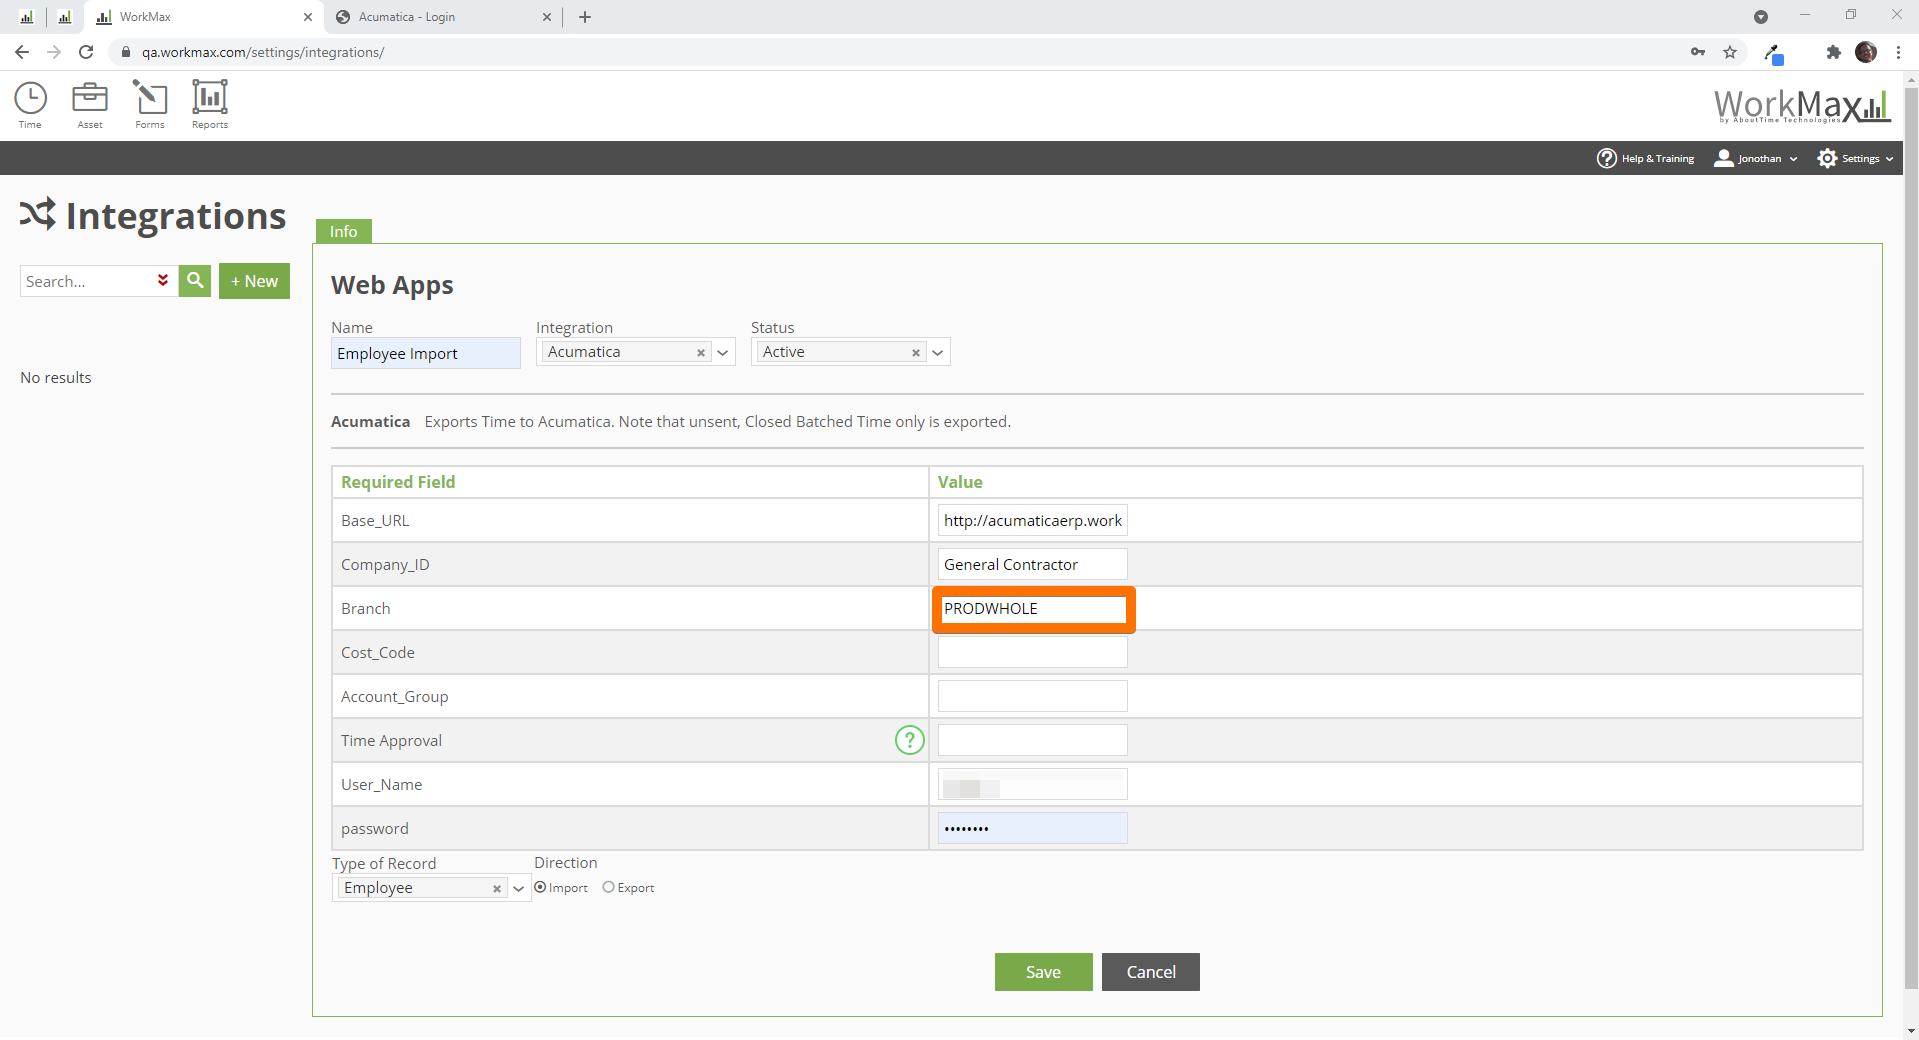Close the WorkMax browser tab
This screenshot has height=1040, width=1919.
(x=308, y=17)
